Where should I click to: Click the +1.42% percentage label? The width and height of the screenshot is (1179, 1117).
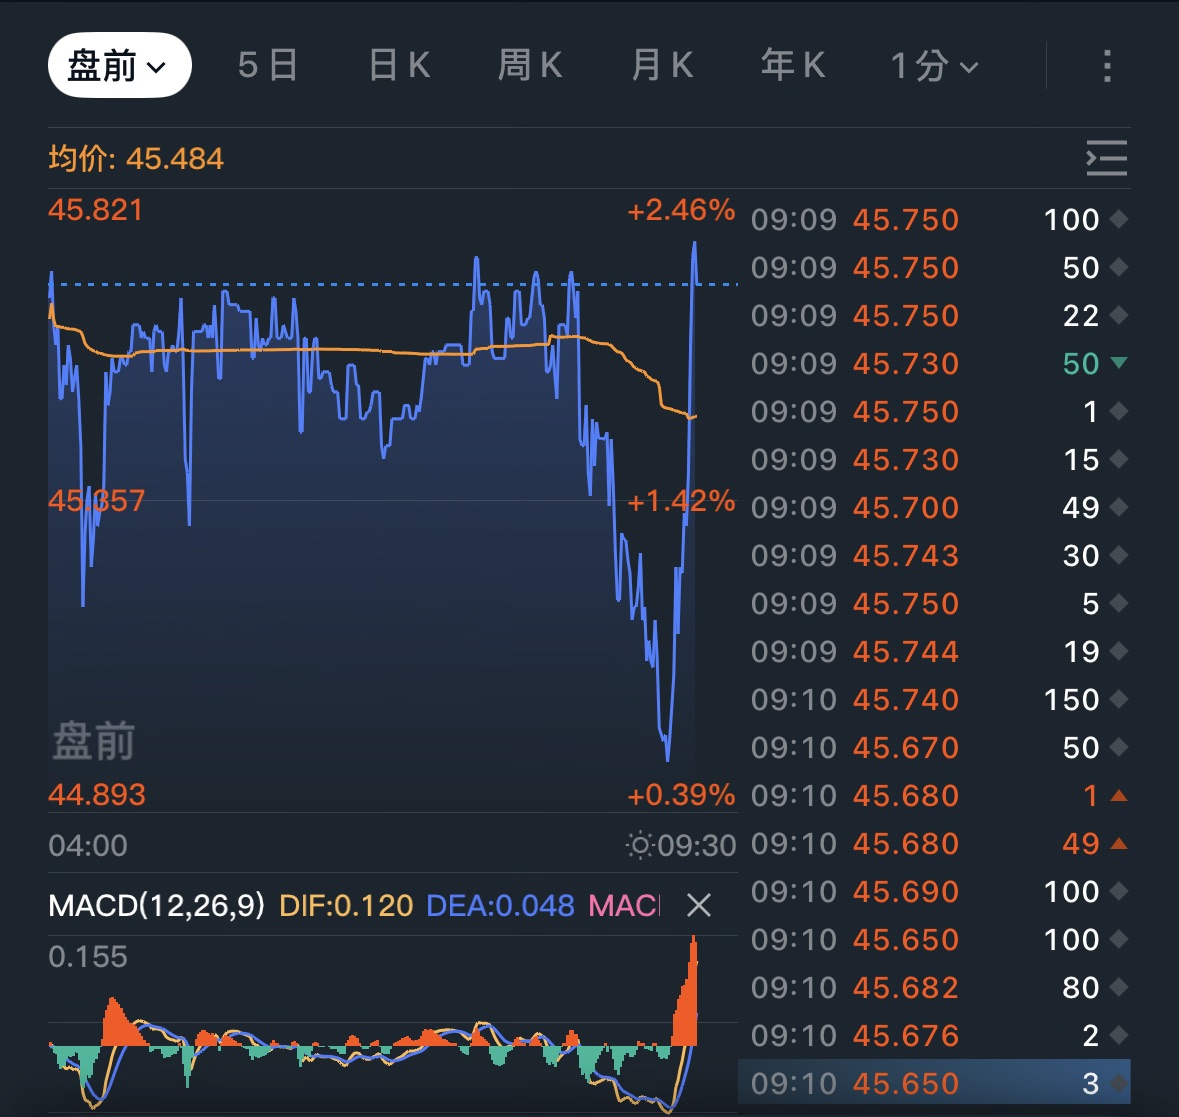tap(680, 501)
